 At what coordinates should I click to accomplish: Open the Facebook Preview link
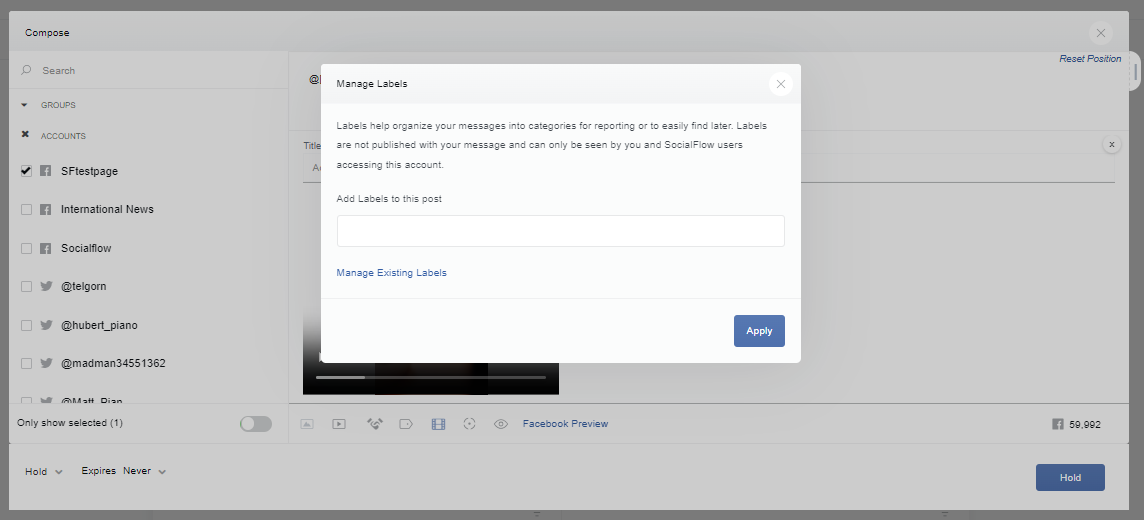tap(565, 424)
